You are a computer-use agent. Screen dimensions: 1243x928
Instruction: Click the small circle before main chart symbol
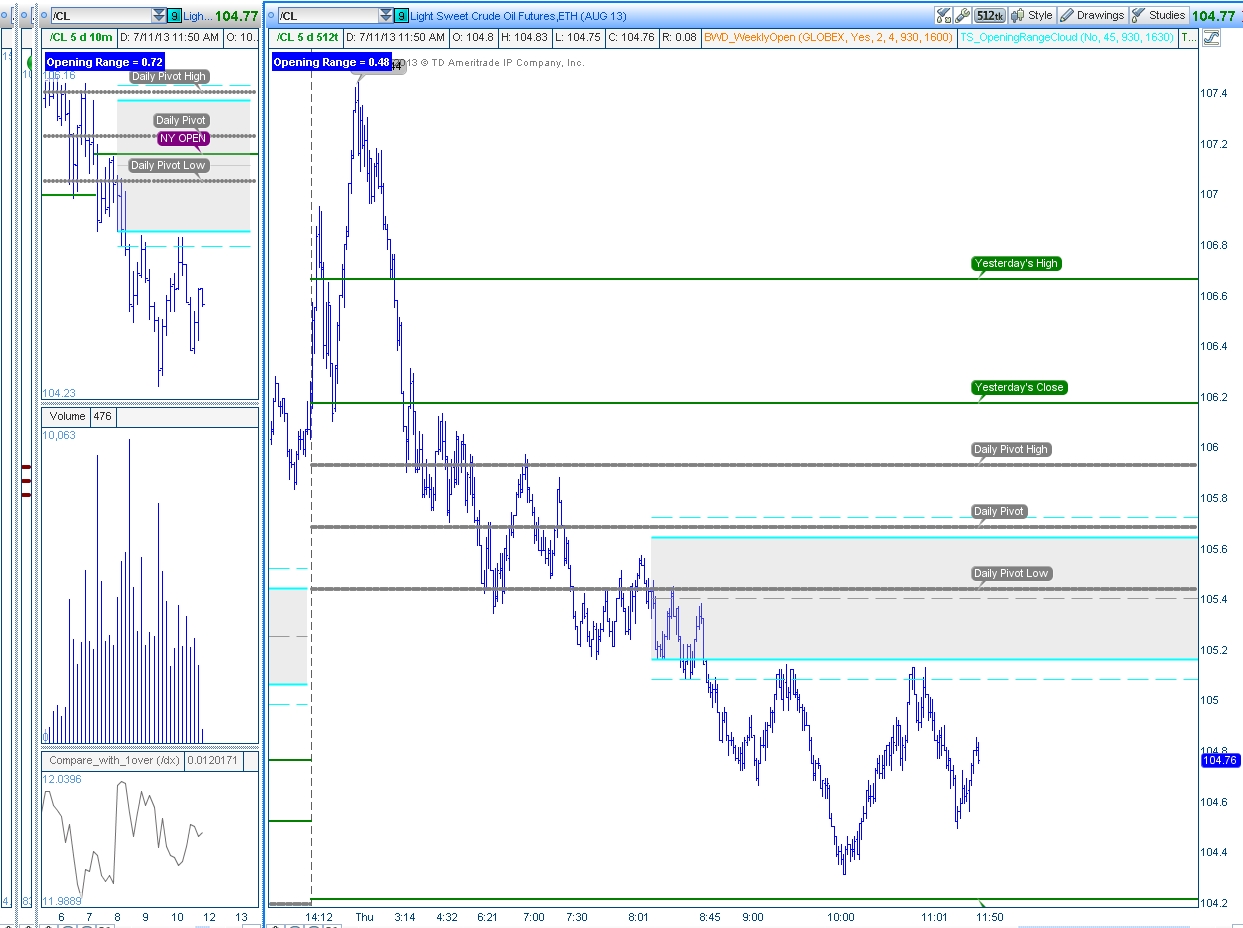[272, 15]
